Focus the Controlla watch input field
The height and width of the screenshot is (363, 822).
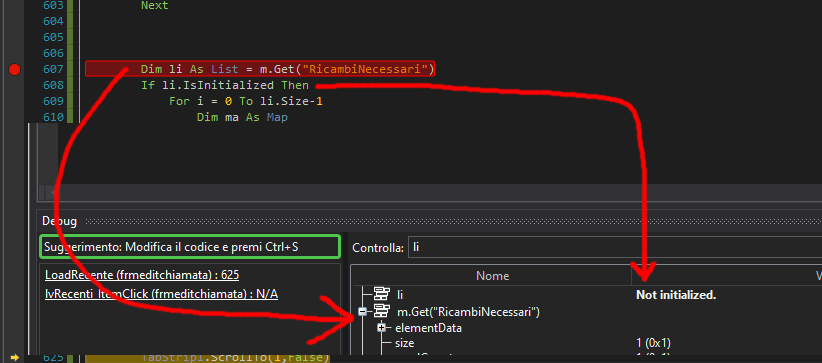[x=615, y=247]
